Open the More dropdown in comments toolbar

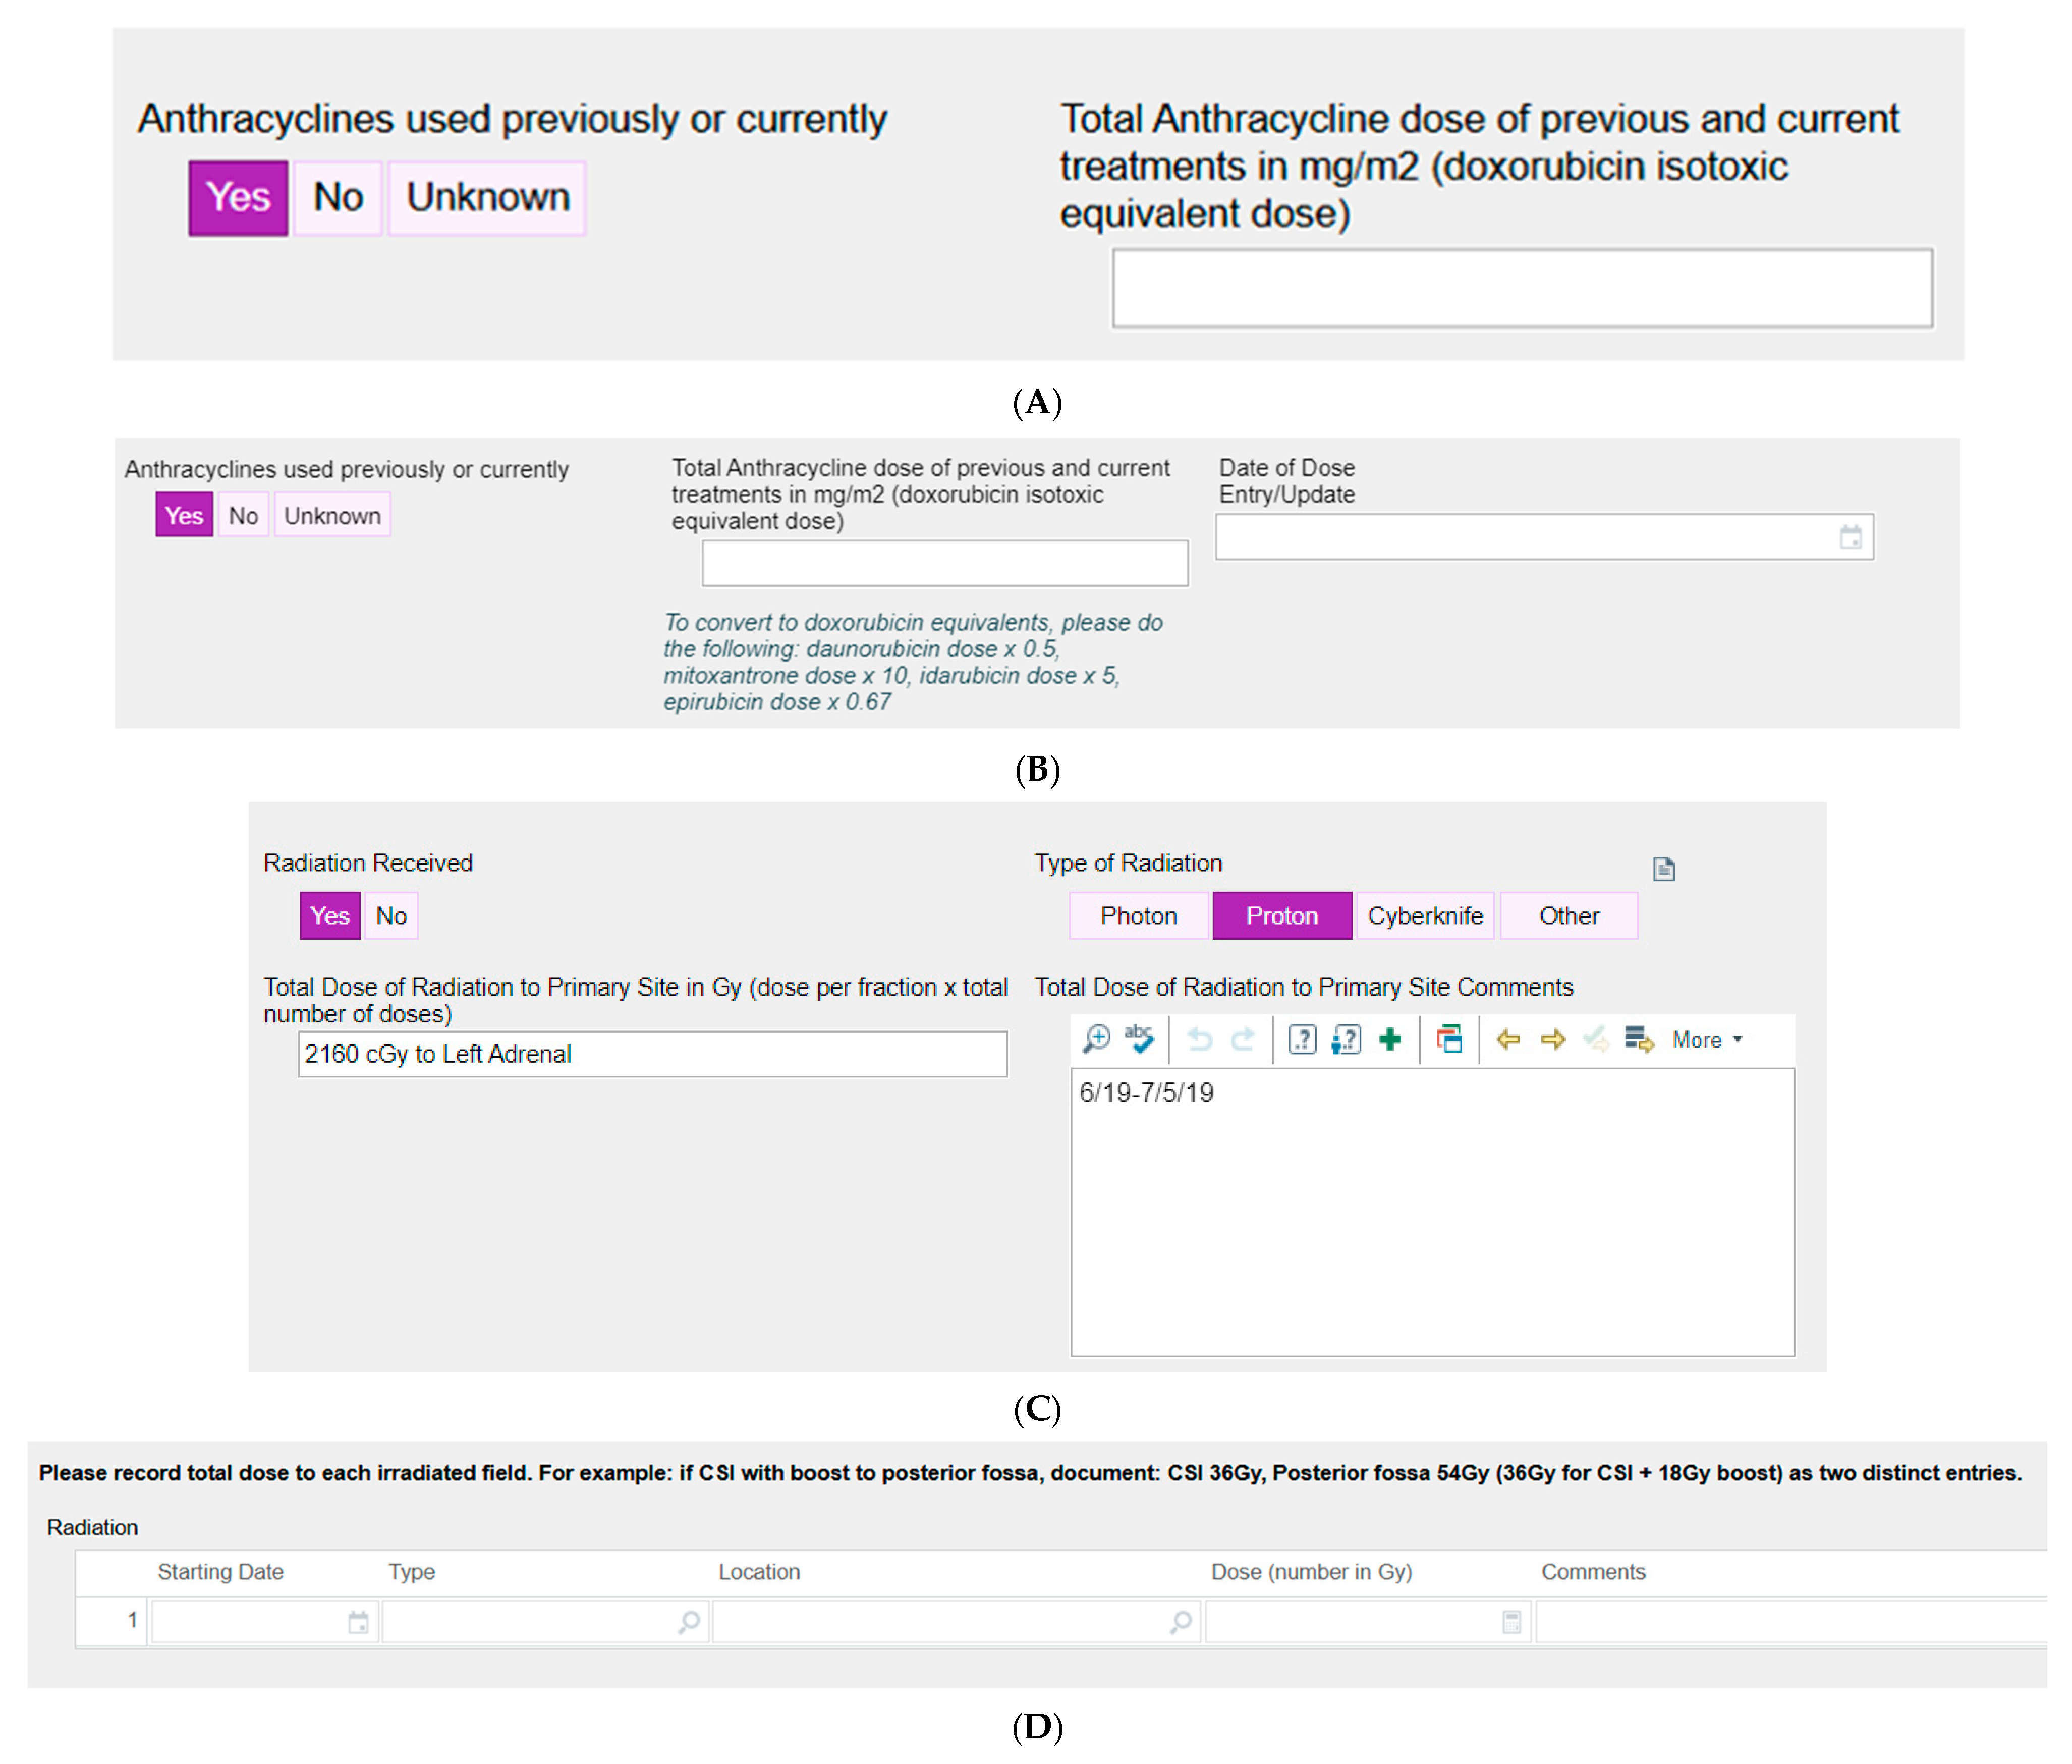(x=1707, y=1040)
